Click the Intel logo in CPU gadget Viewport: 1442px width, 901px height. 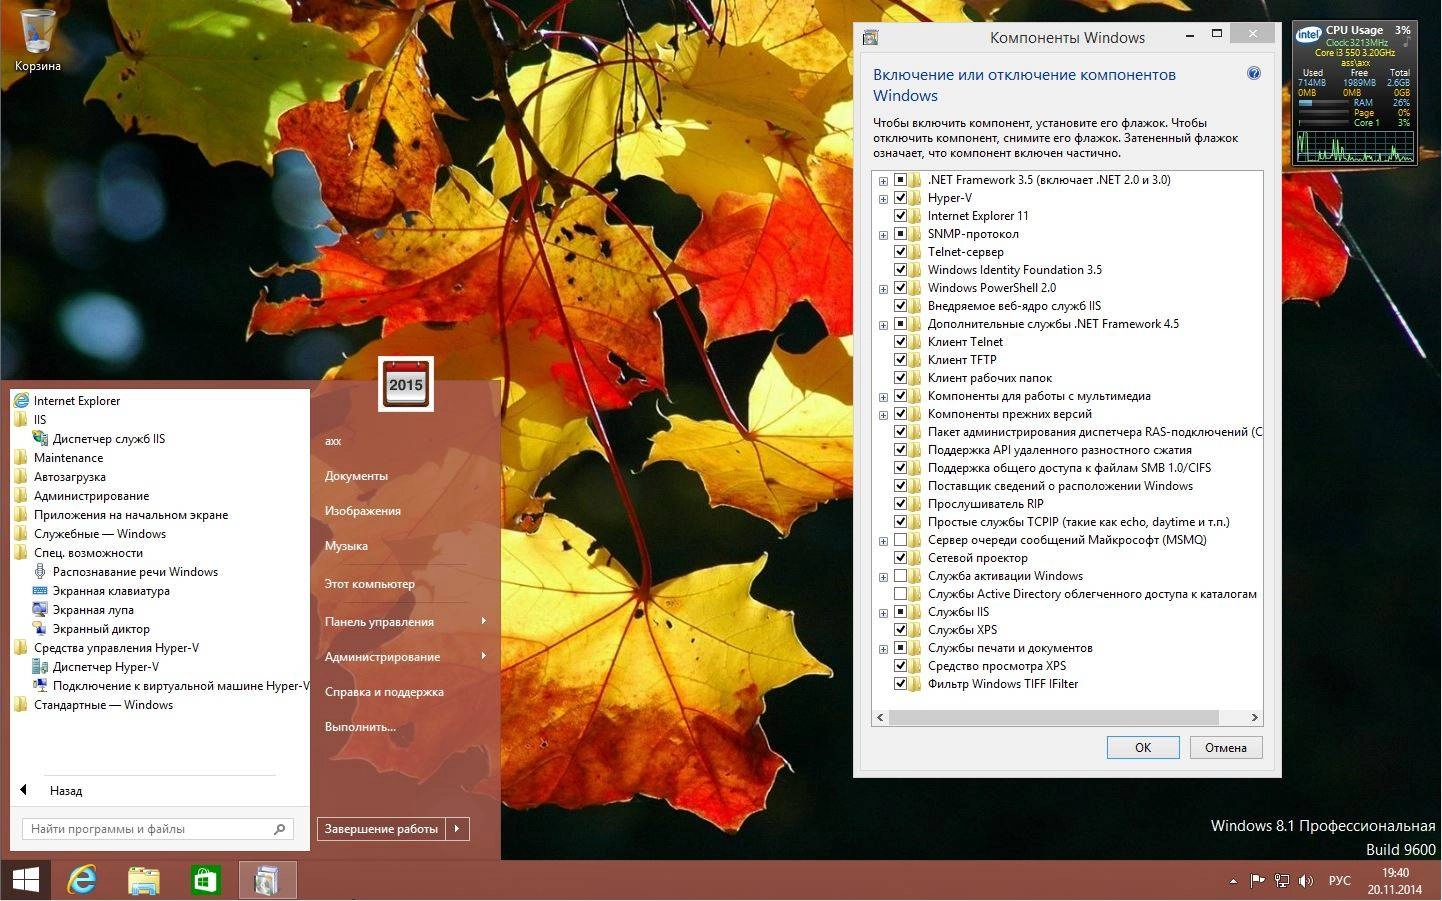coord(1308,35)
